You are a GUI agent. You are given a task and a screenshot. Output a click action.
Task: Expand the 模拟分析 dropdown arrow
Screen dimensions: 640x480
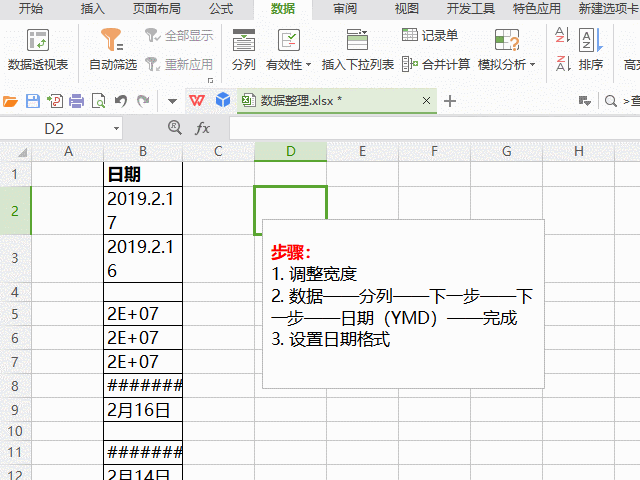click(532, 64)
